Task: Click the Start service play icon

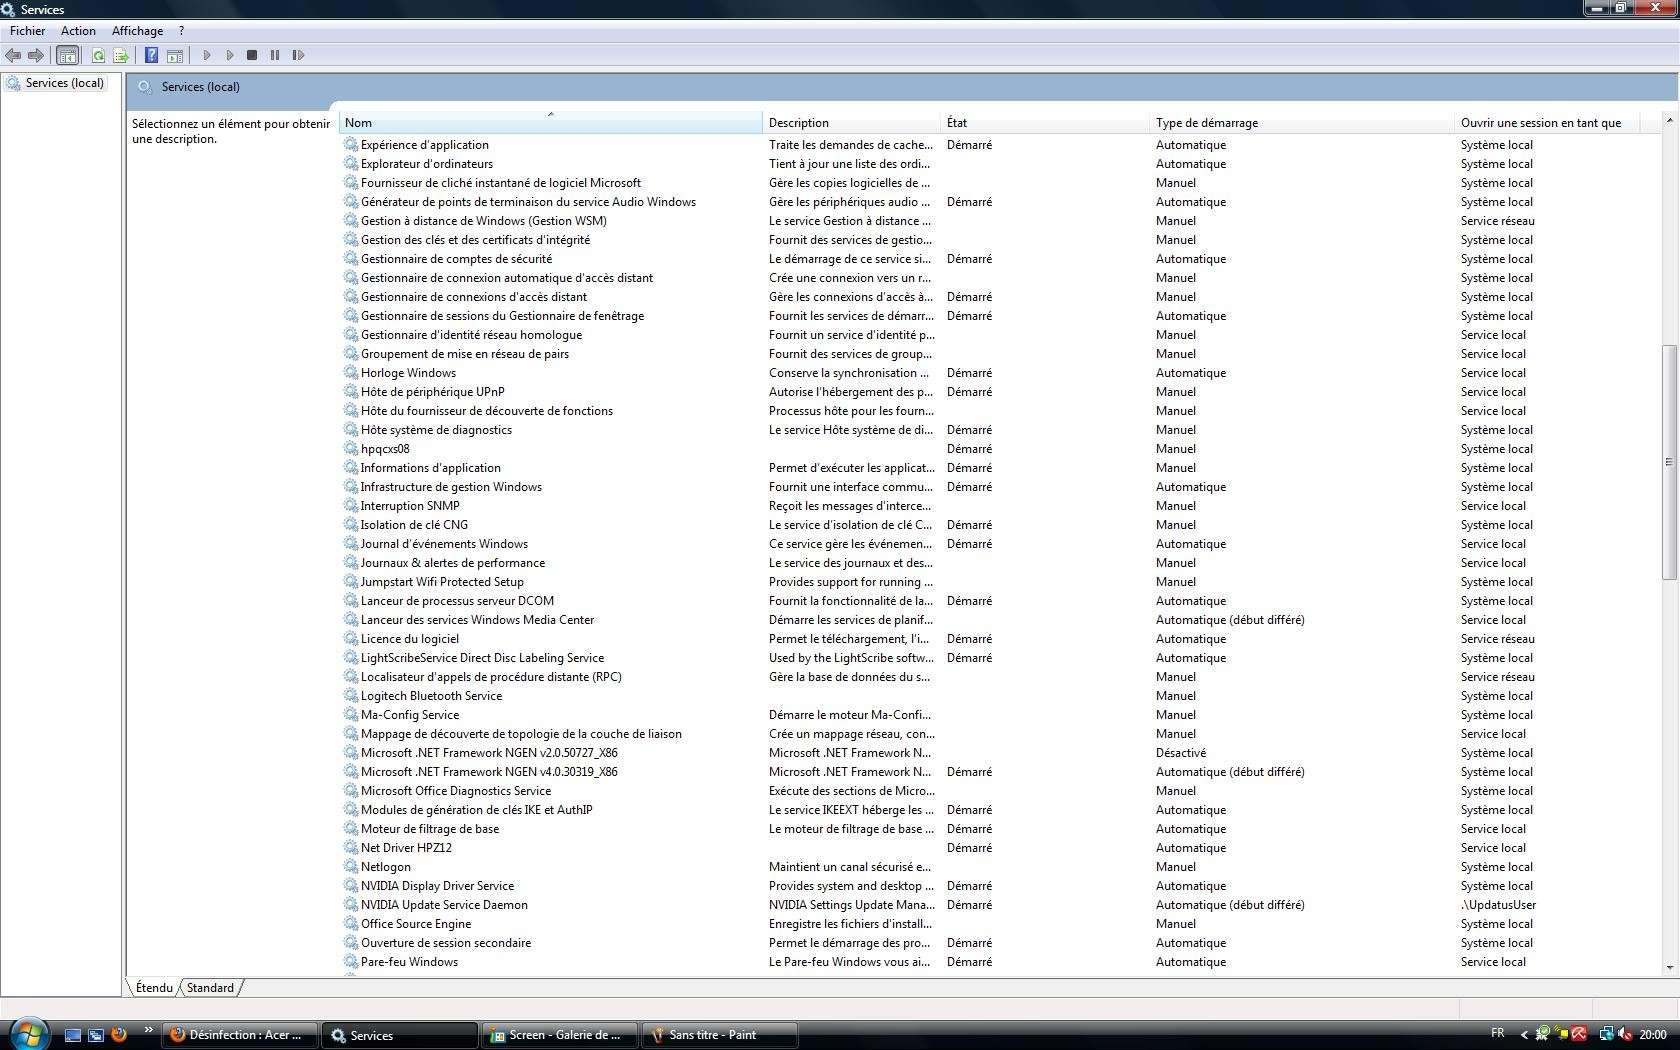Action: (x=206, y=55)
